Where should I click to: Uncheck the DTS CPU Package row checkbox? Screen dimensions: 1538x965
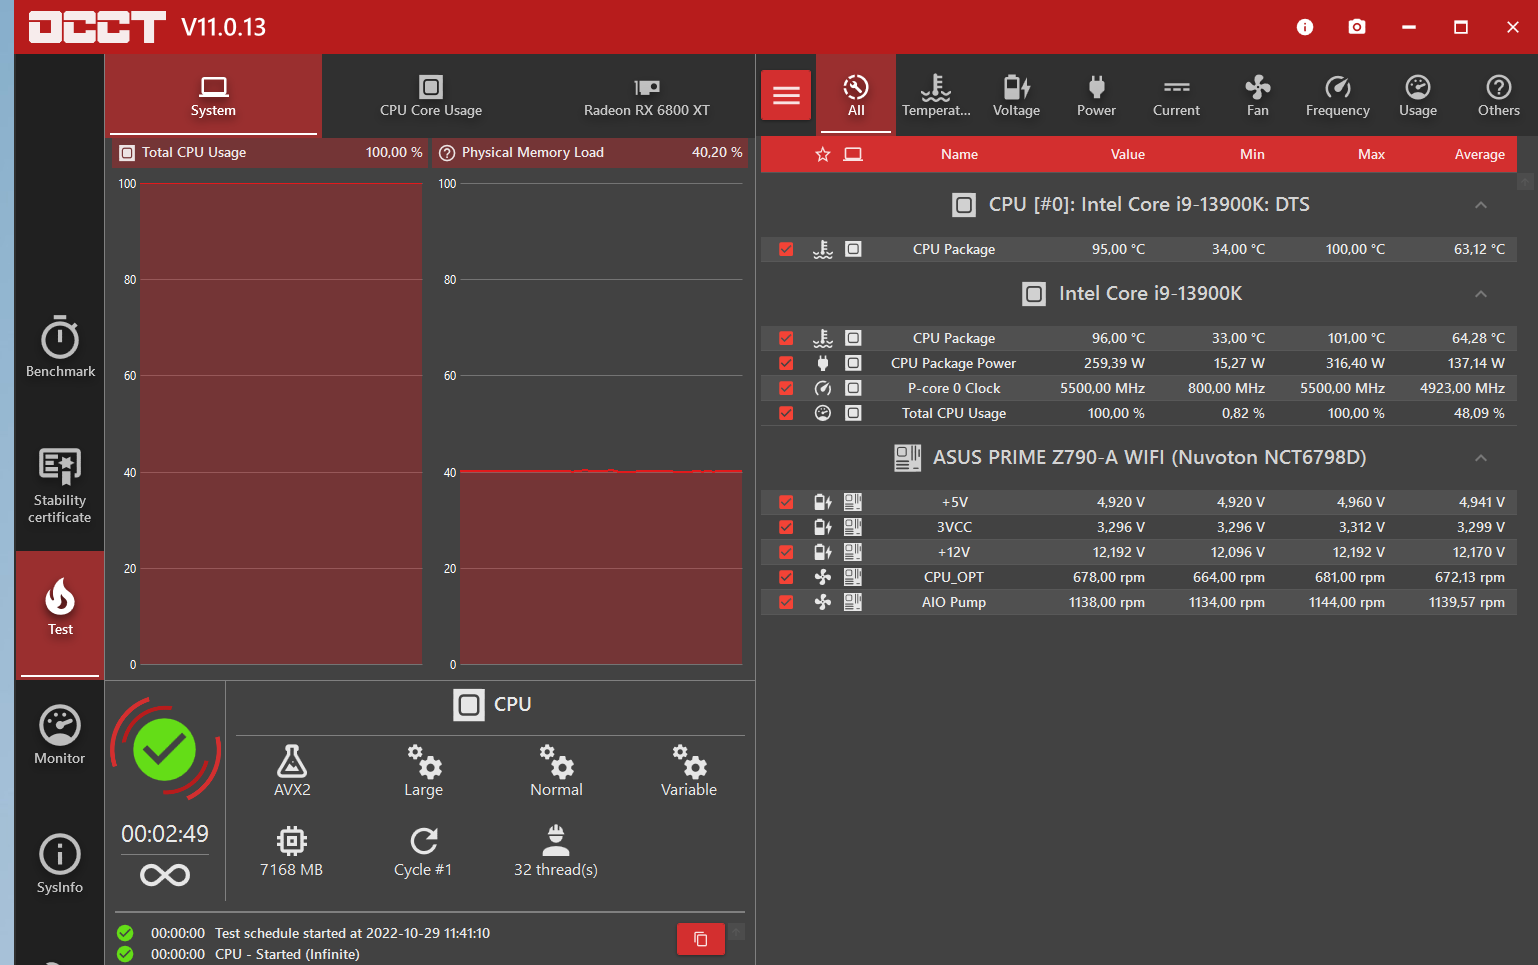[x=786, y=249]
